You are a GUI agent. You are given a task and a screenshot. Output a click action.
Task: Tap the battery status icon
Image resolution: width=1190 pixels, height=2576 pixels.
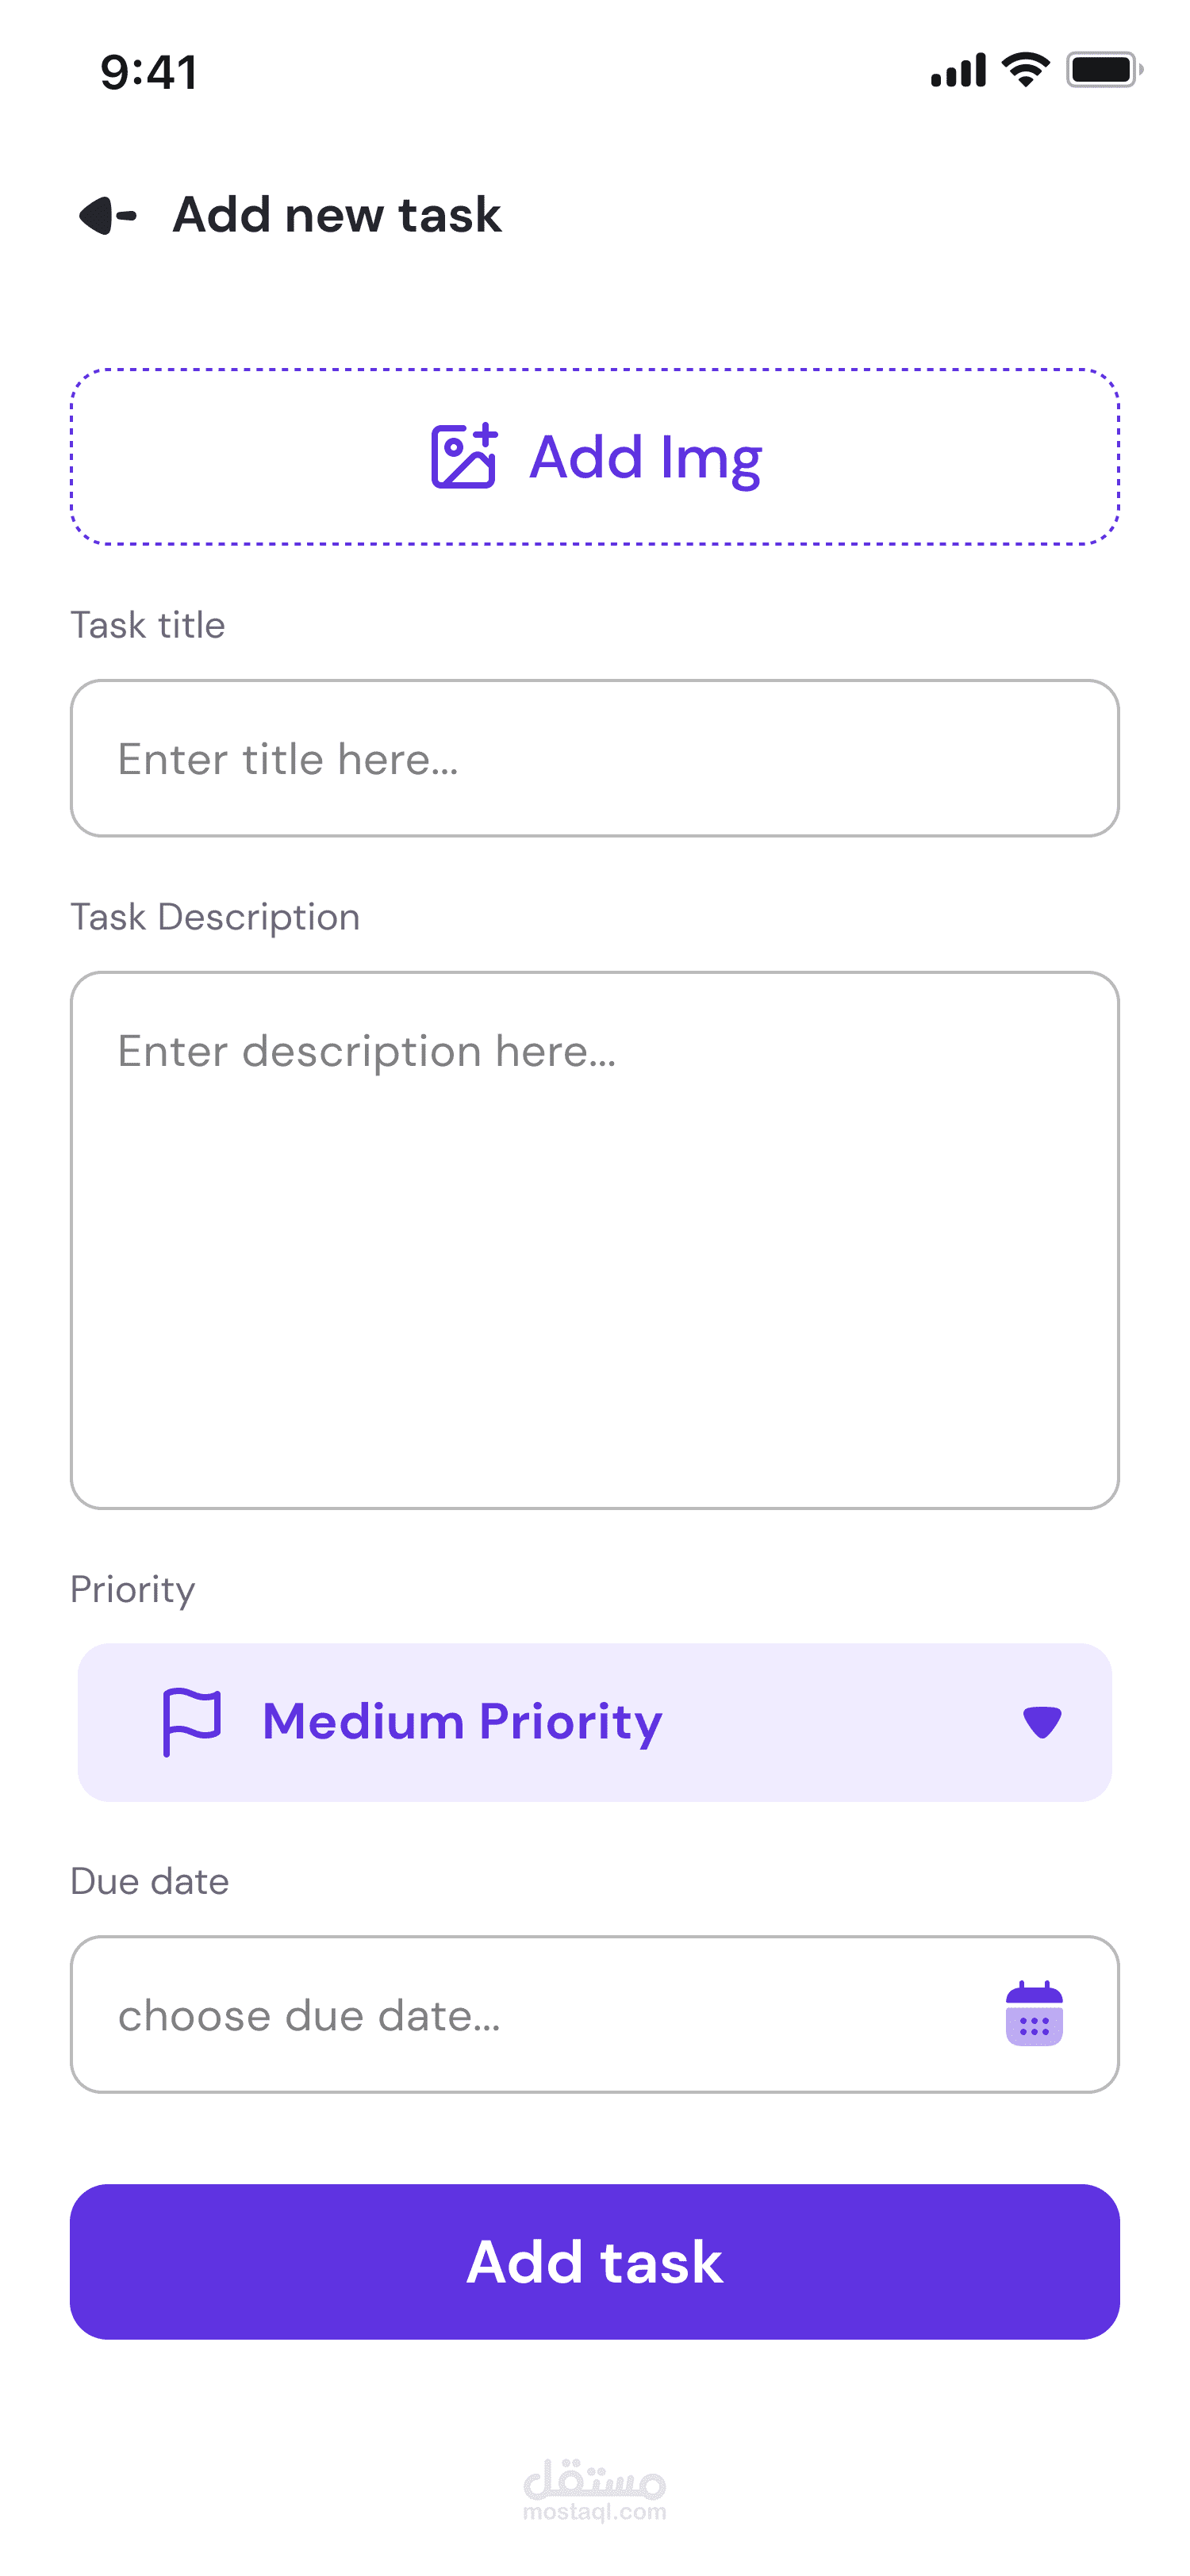[1103, 70]
